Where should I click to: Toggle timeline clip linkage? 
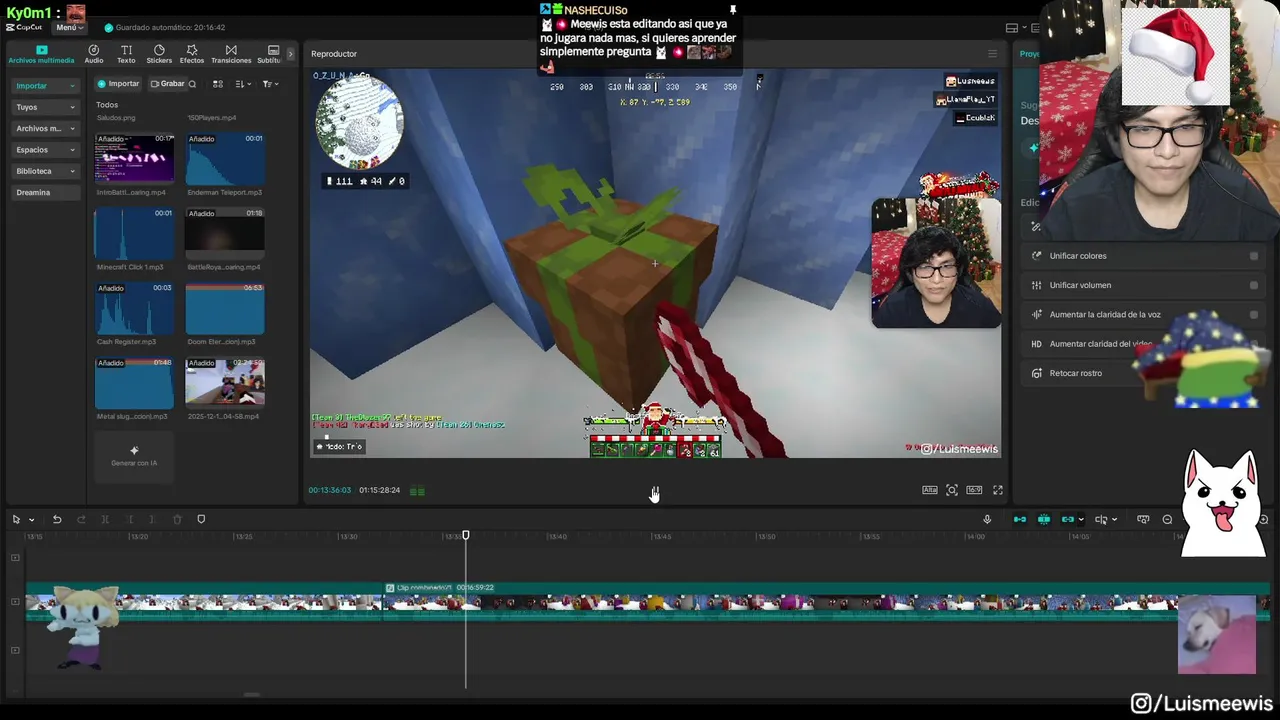coord(1068,519)
